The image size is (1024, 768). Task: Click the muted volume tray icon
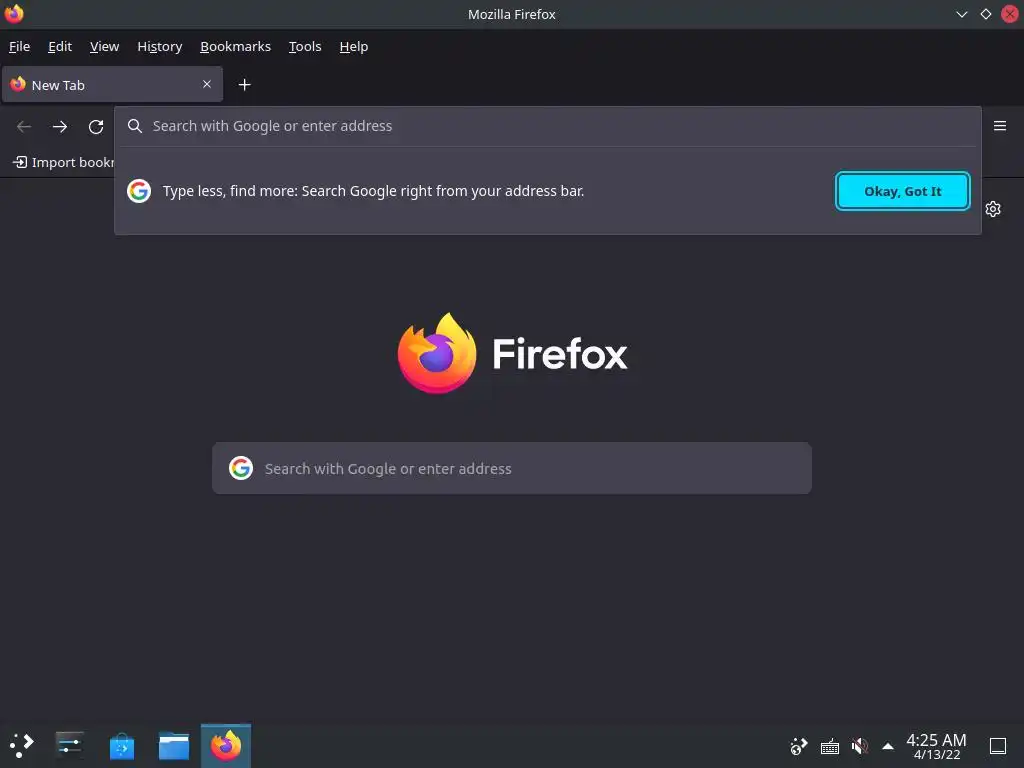pos(859,746)
